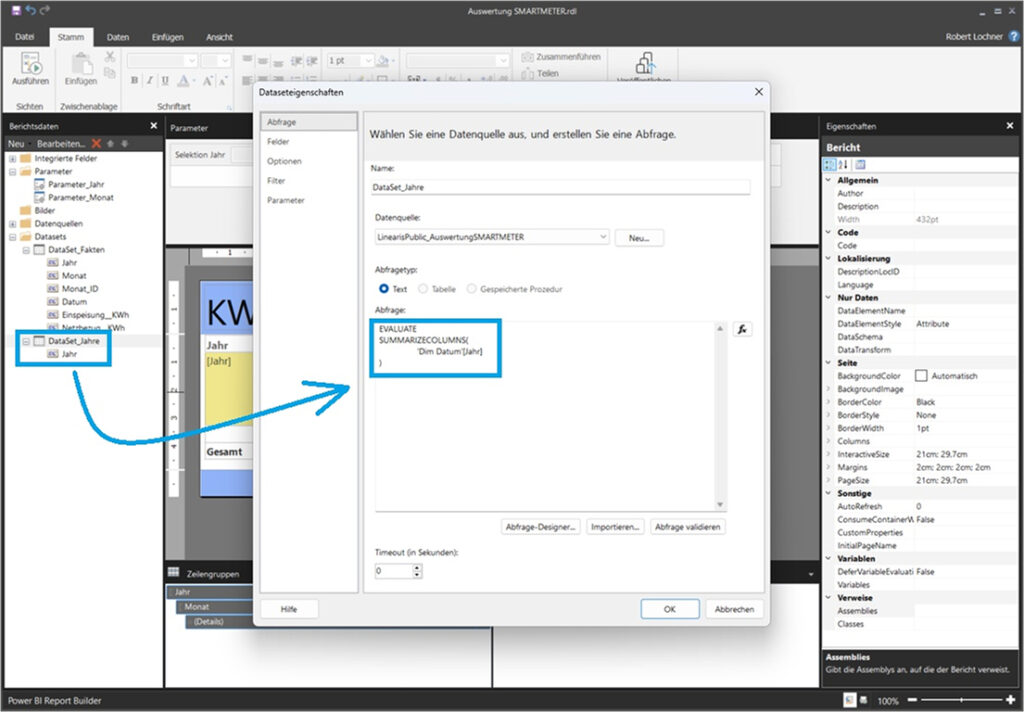Click the Abfrage-Designer... button
Viewport: 1024px width, 712px height.
540,527
